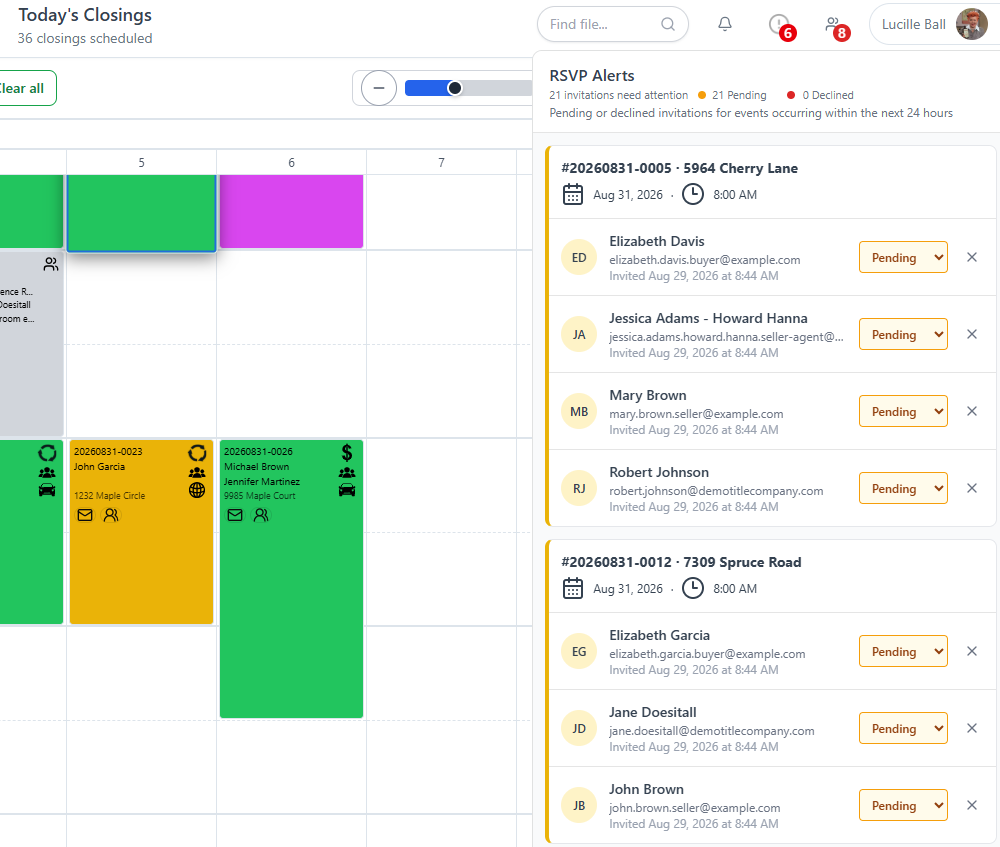This screenshot has width=1000, height=847.
Task: Click attendees icon on closing 20260831-0023
Action: click(111, 515)
